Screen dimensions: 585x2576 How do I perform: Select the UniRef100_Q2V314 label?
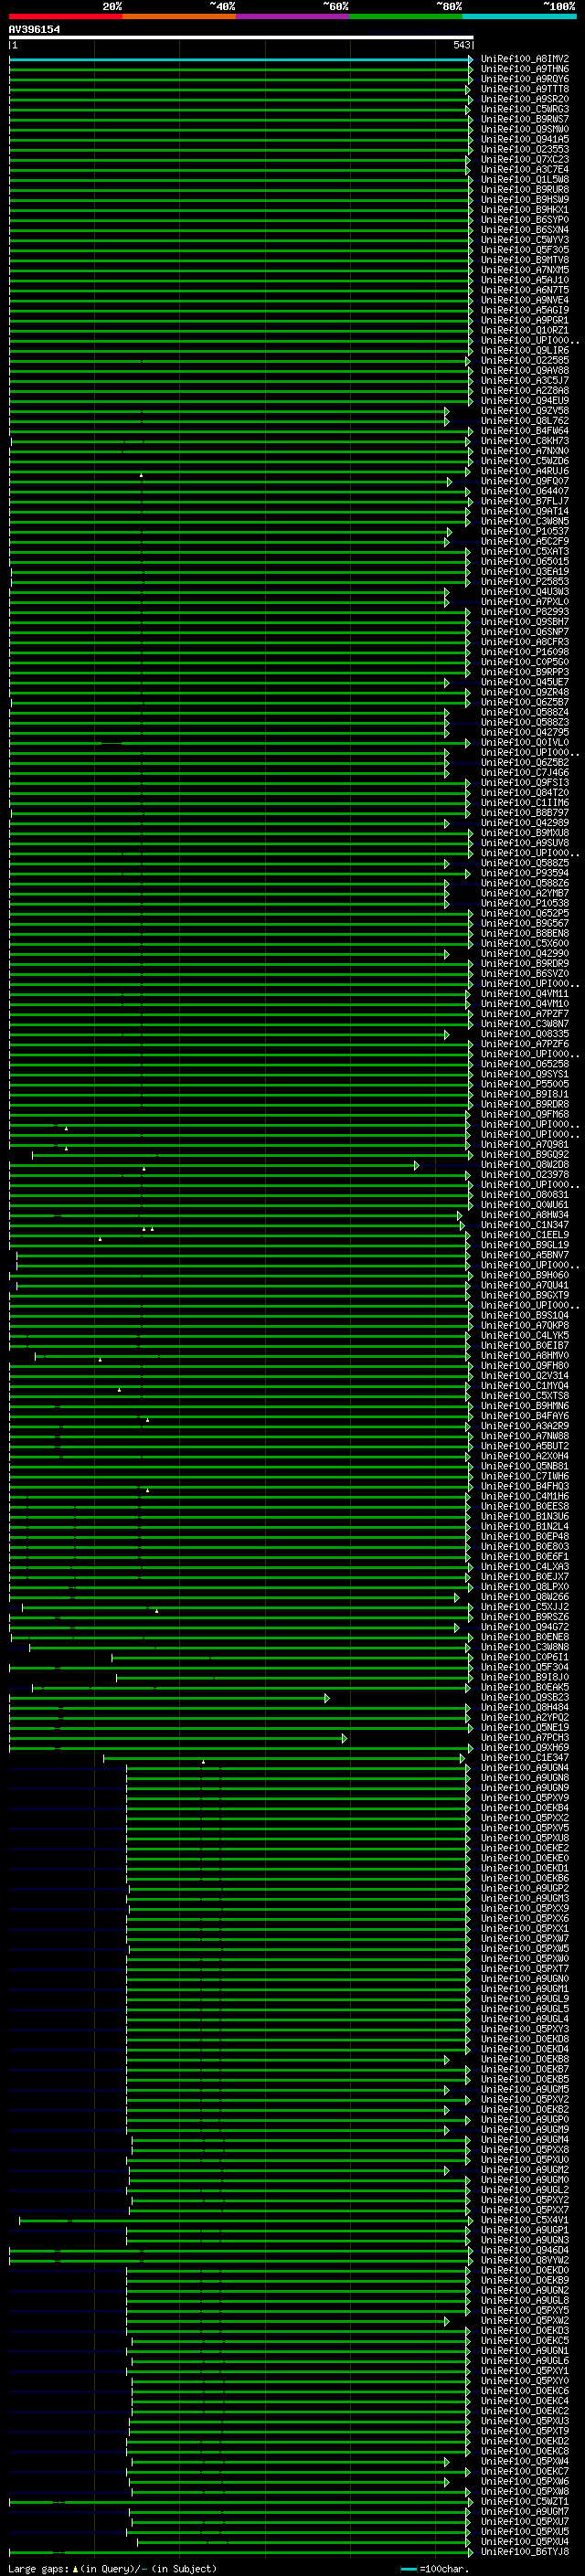click(524, 1376)
